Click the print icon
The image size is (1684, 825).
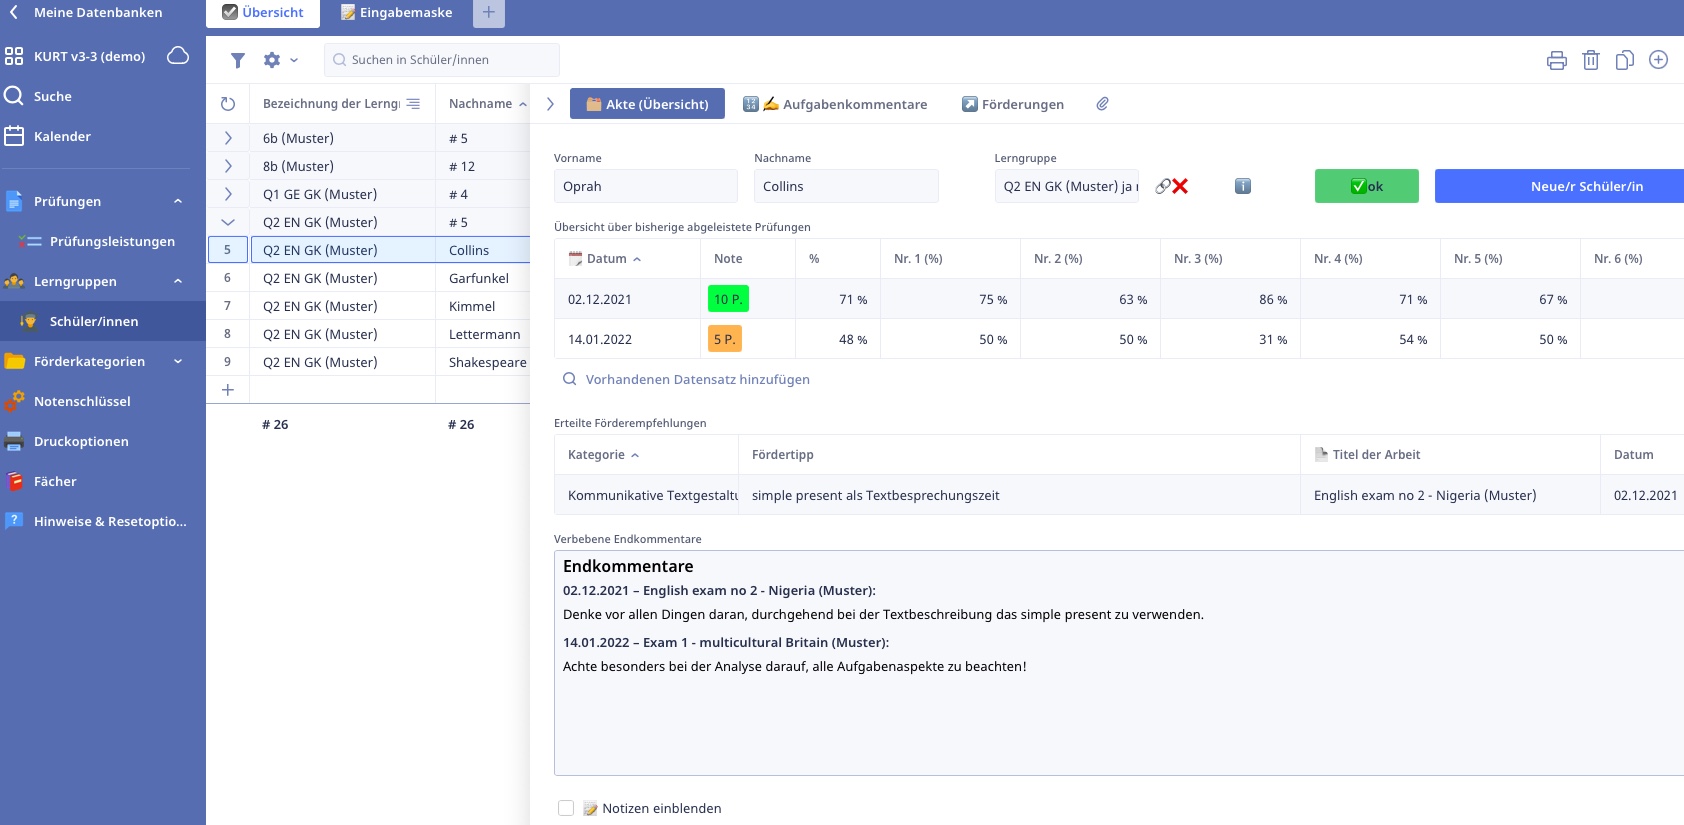click(1557, 60)
